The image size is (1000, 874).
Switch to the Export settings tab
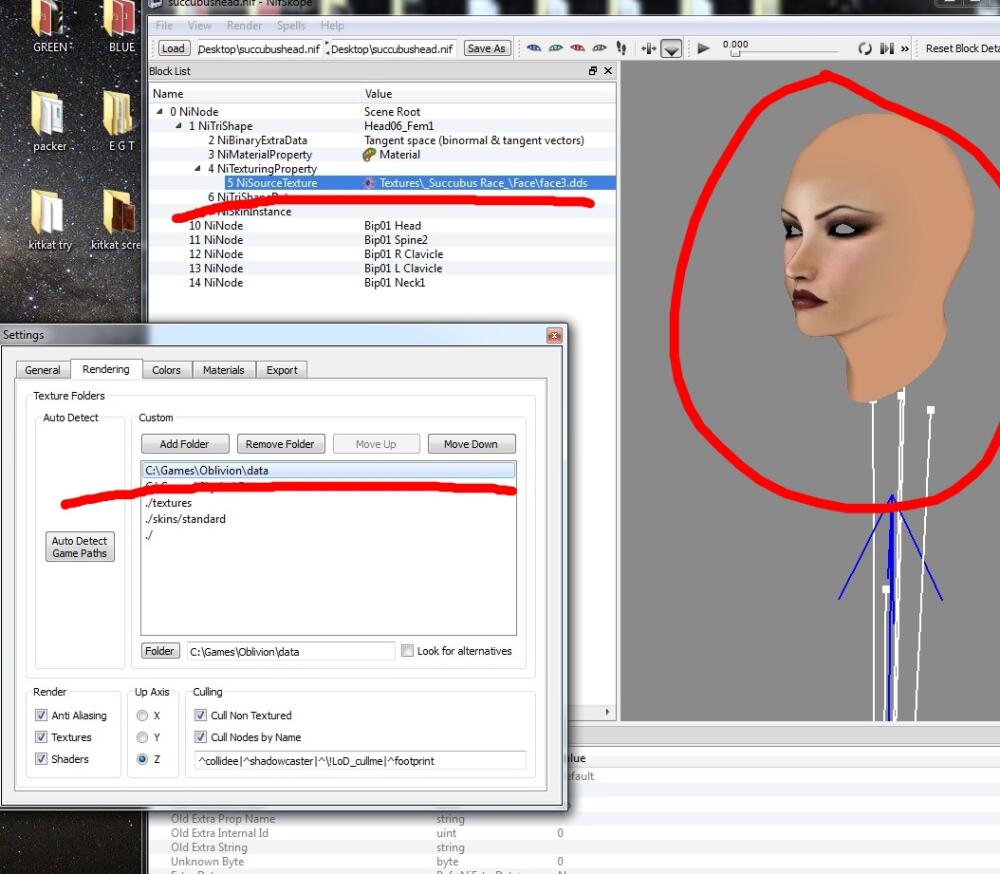281,370
